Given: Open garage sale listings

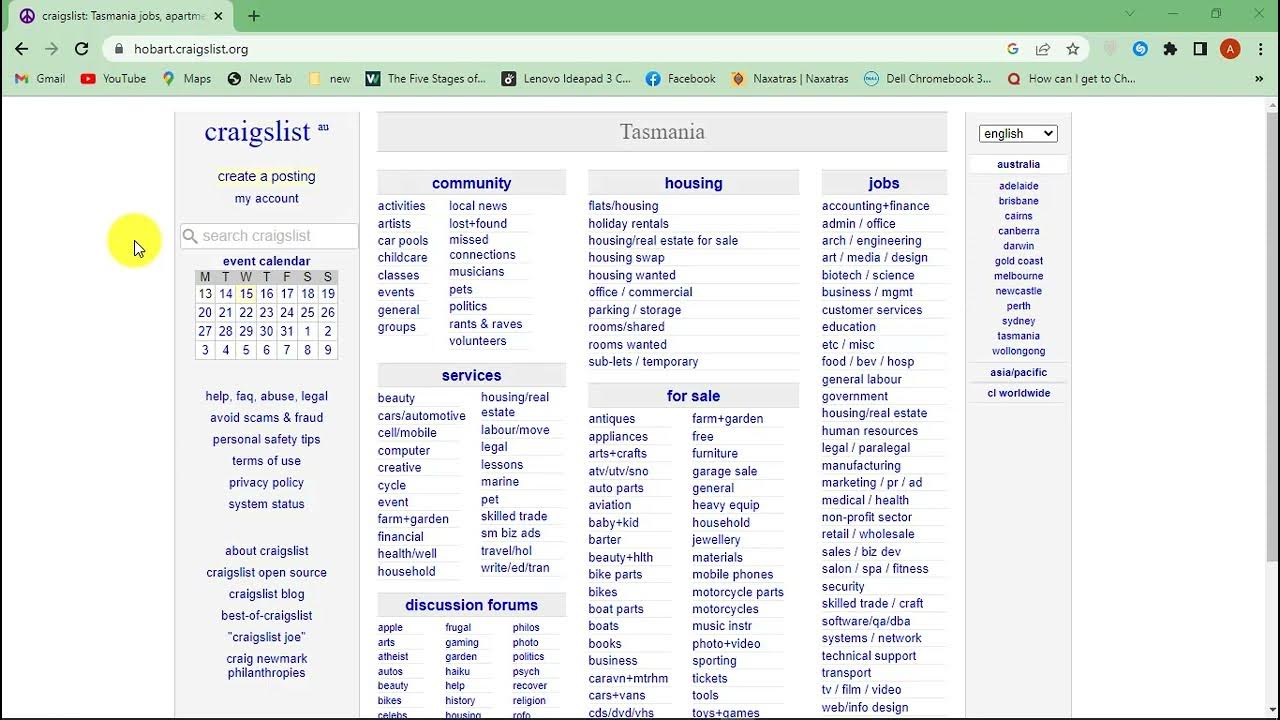Looking at the screenshot, I should pyautogui.click(x=724, y=471).
